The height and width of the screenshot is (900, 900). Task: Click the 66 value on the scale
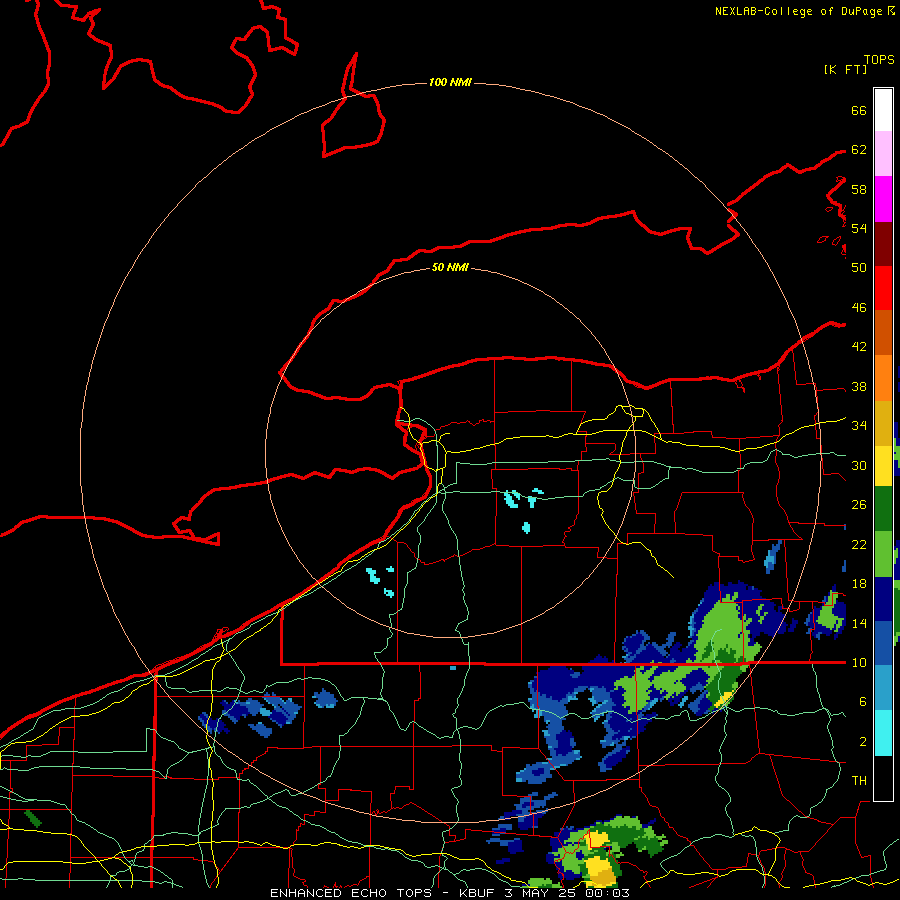tap(859, 110)
